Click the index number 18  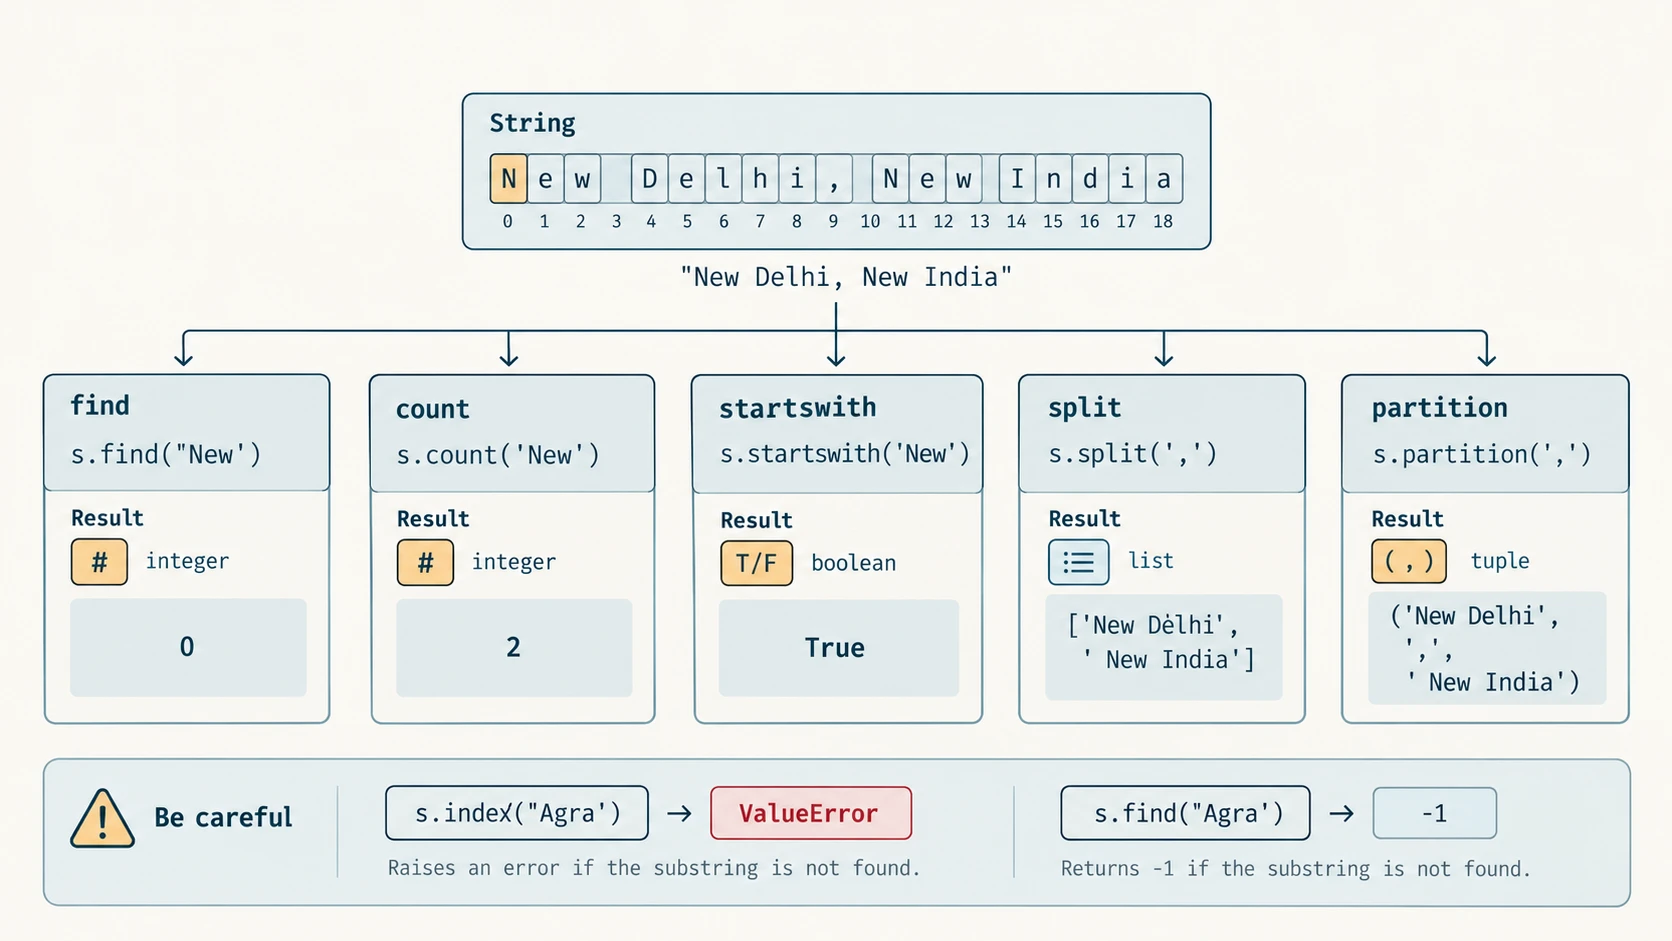(x=1162, y=221)
